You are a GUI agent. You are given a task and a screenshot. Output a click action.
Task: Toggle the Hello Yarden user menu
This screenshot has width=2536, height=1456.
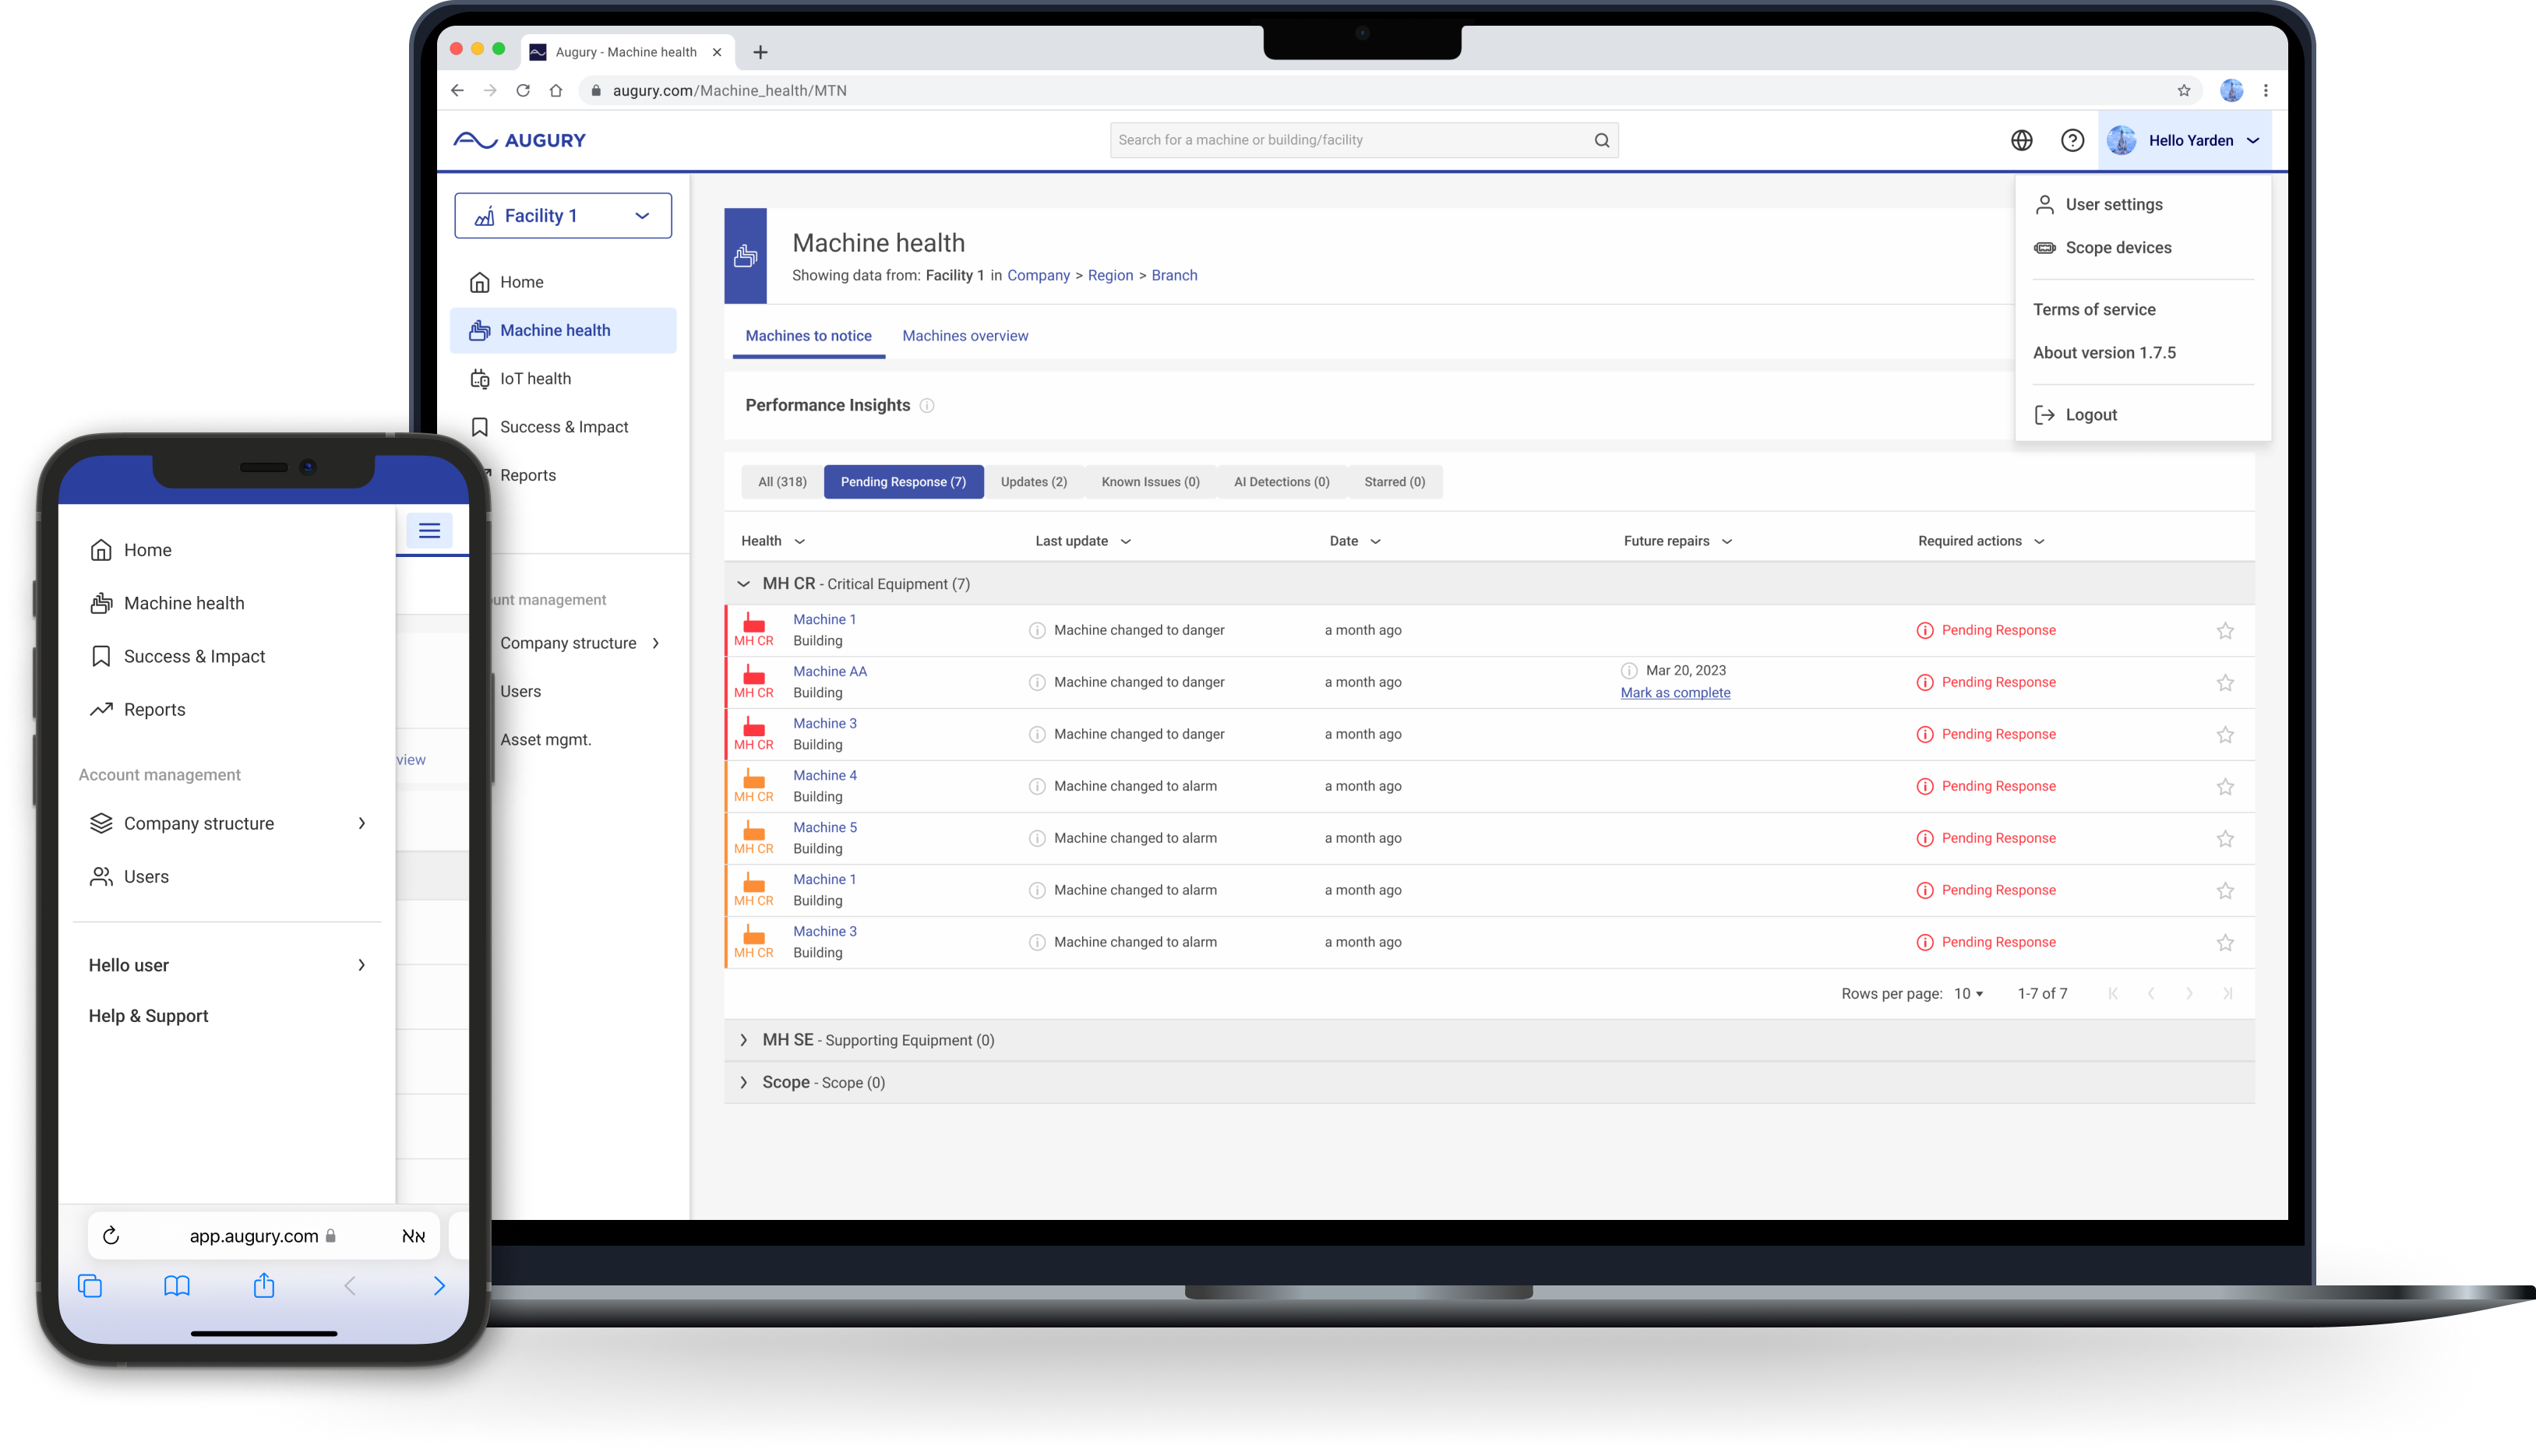[2185, 140]
